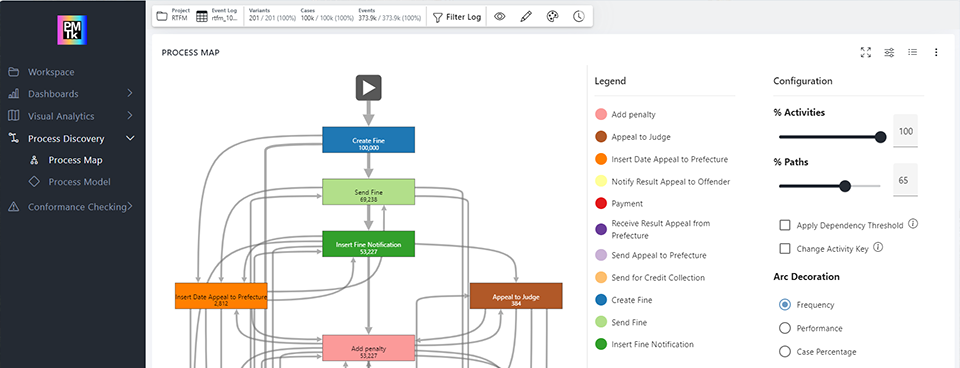Click the clock history icon in the toolbar

tap(579, 17)
